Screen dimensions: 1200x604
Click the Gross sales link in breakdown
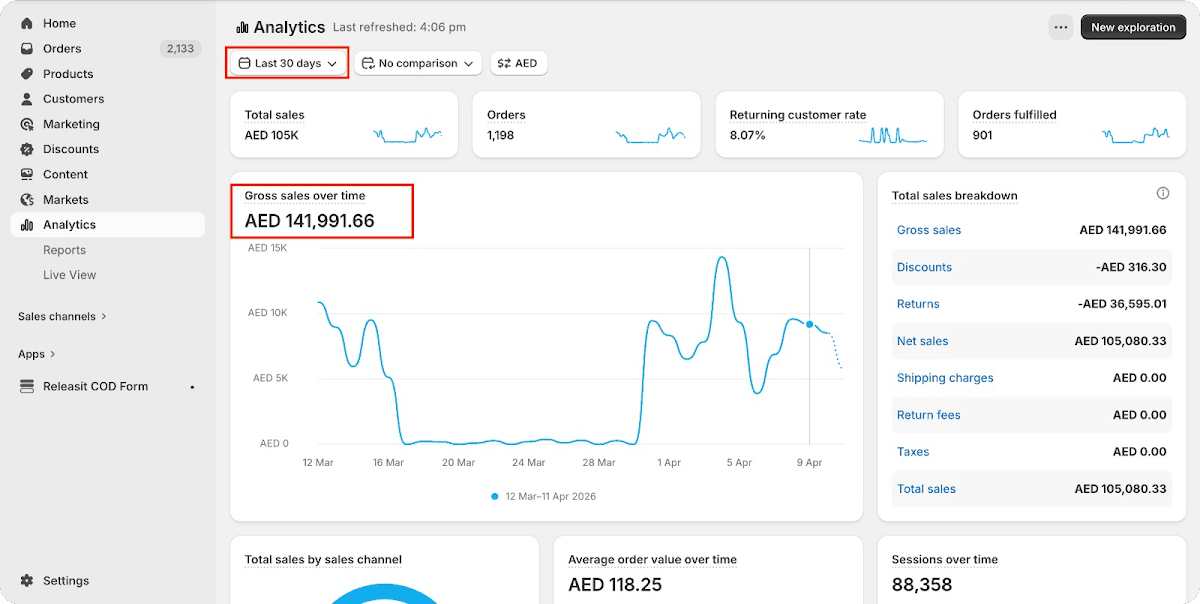[x=929, y=230]
